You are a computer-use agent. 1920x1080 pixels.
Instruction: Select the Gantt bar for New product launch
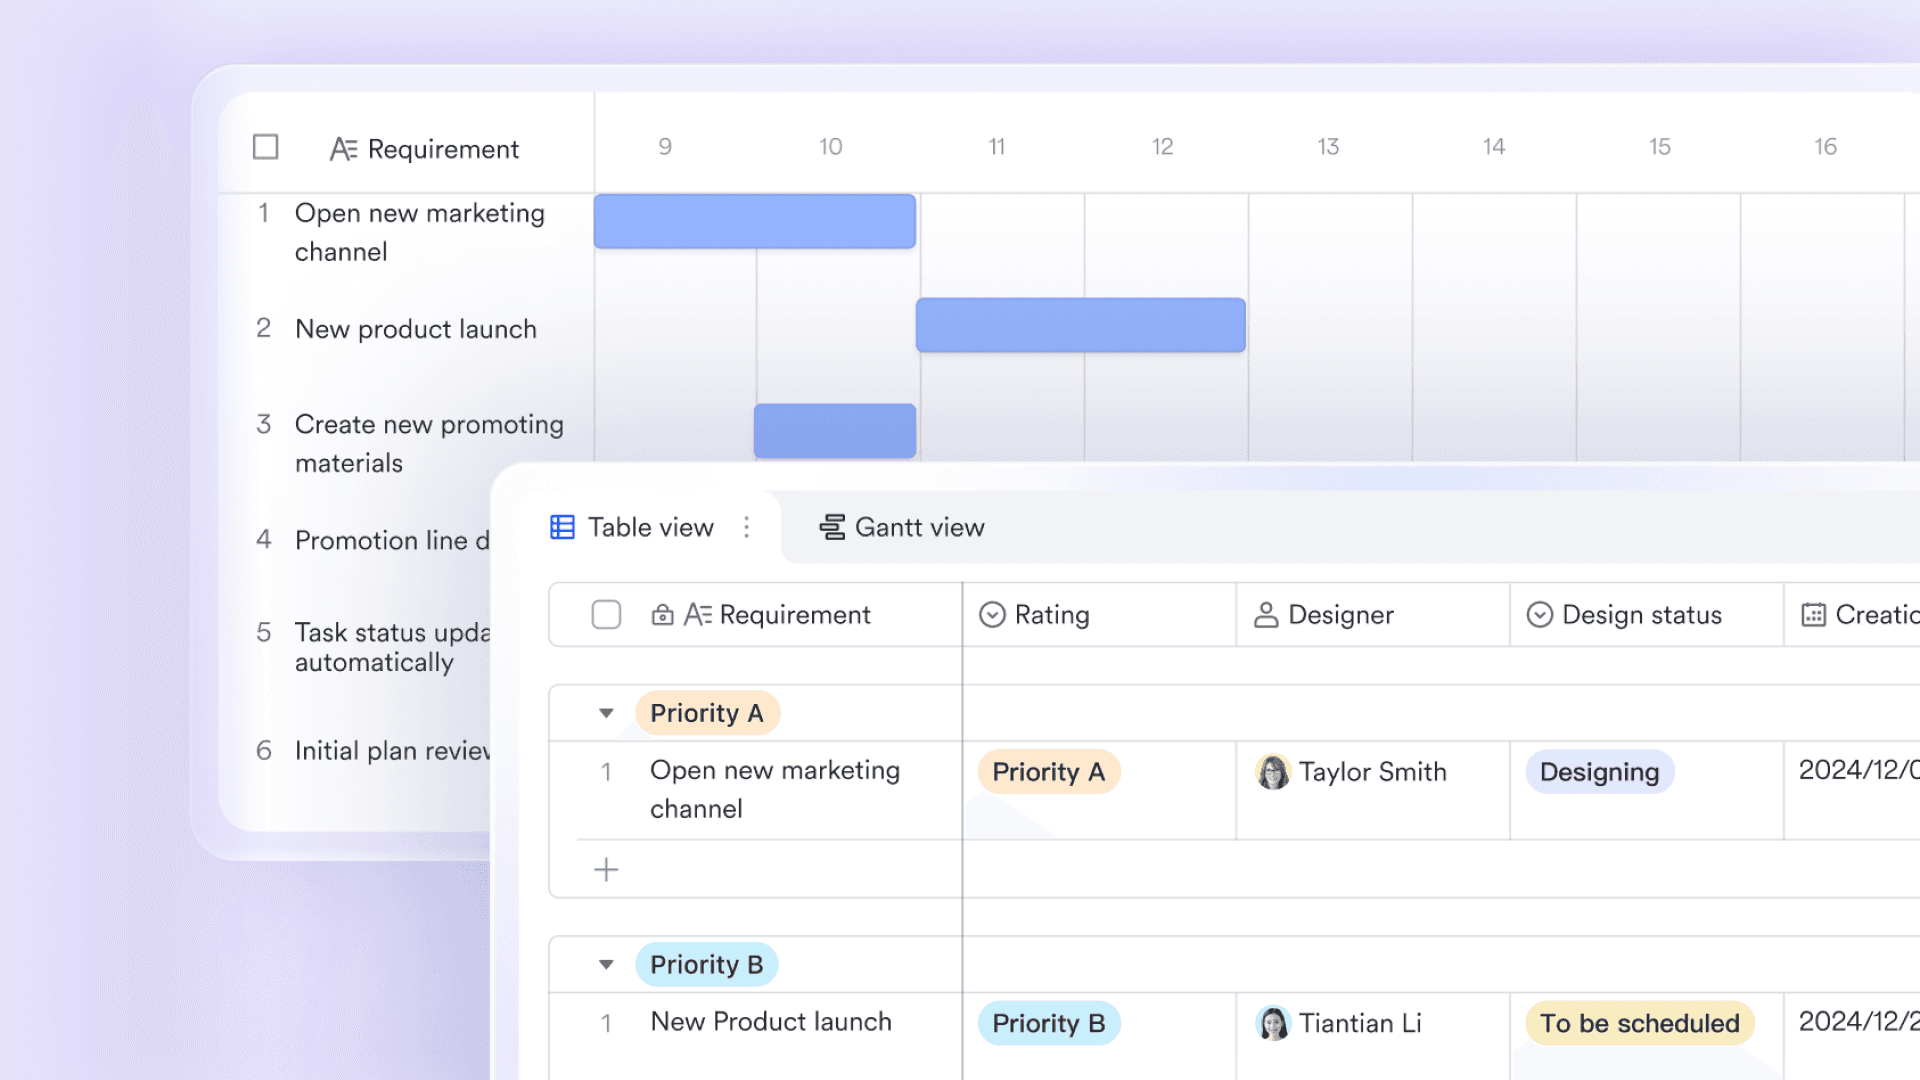[x=1081, y=325]
